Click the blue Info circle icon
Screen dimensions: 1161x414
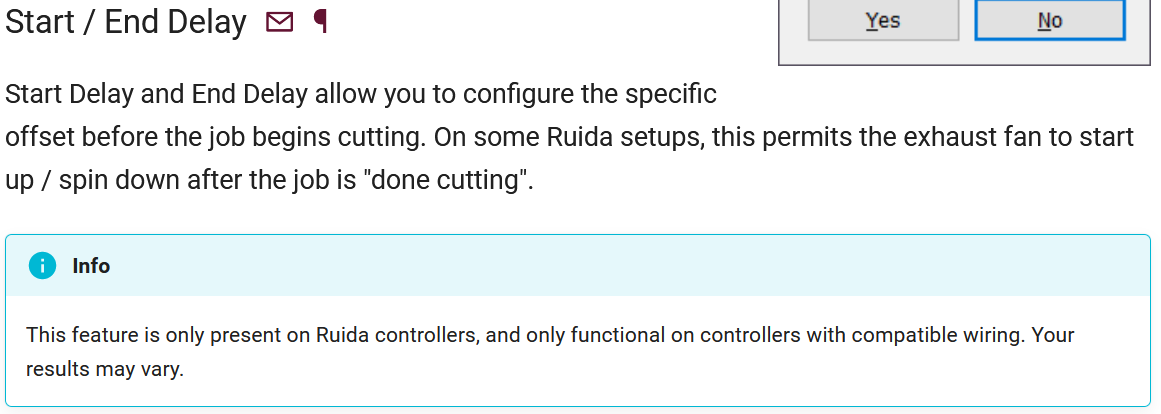[x=42, y=266]
